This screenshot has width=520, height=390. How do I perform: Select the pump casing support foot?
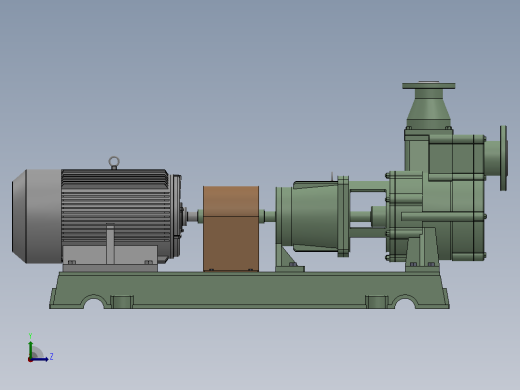[423, 249]
